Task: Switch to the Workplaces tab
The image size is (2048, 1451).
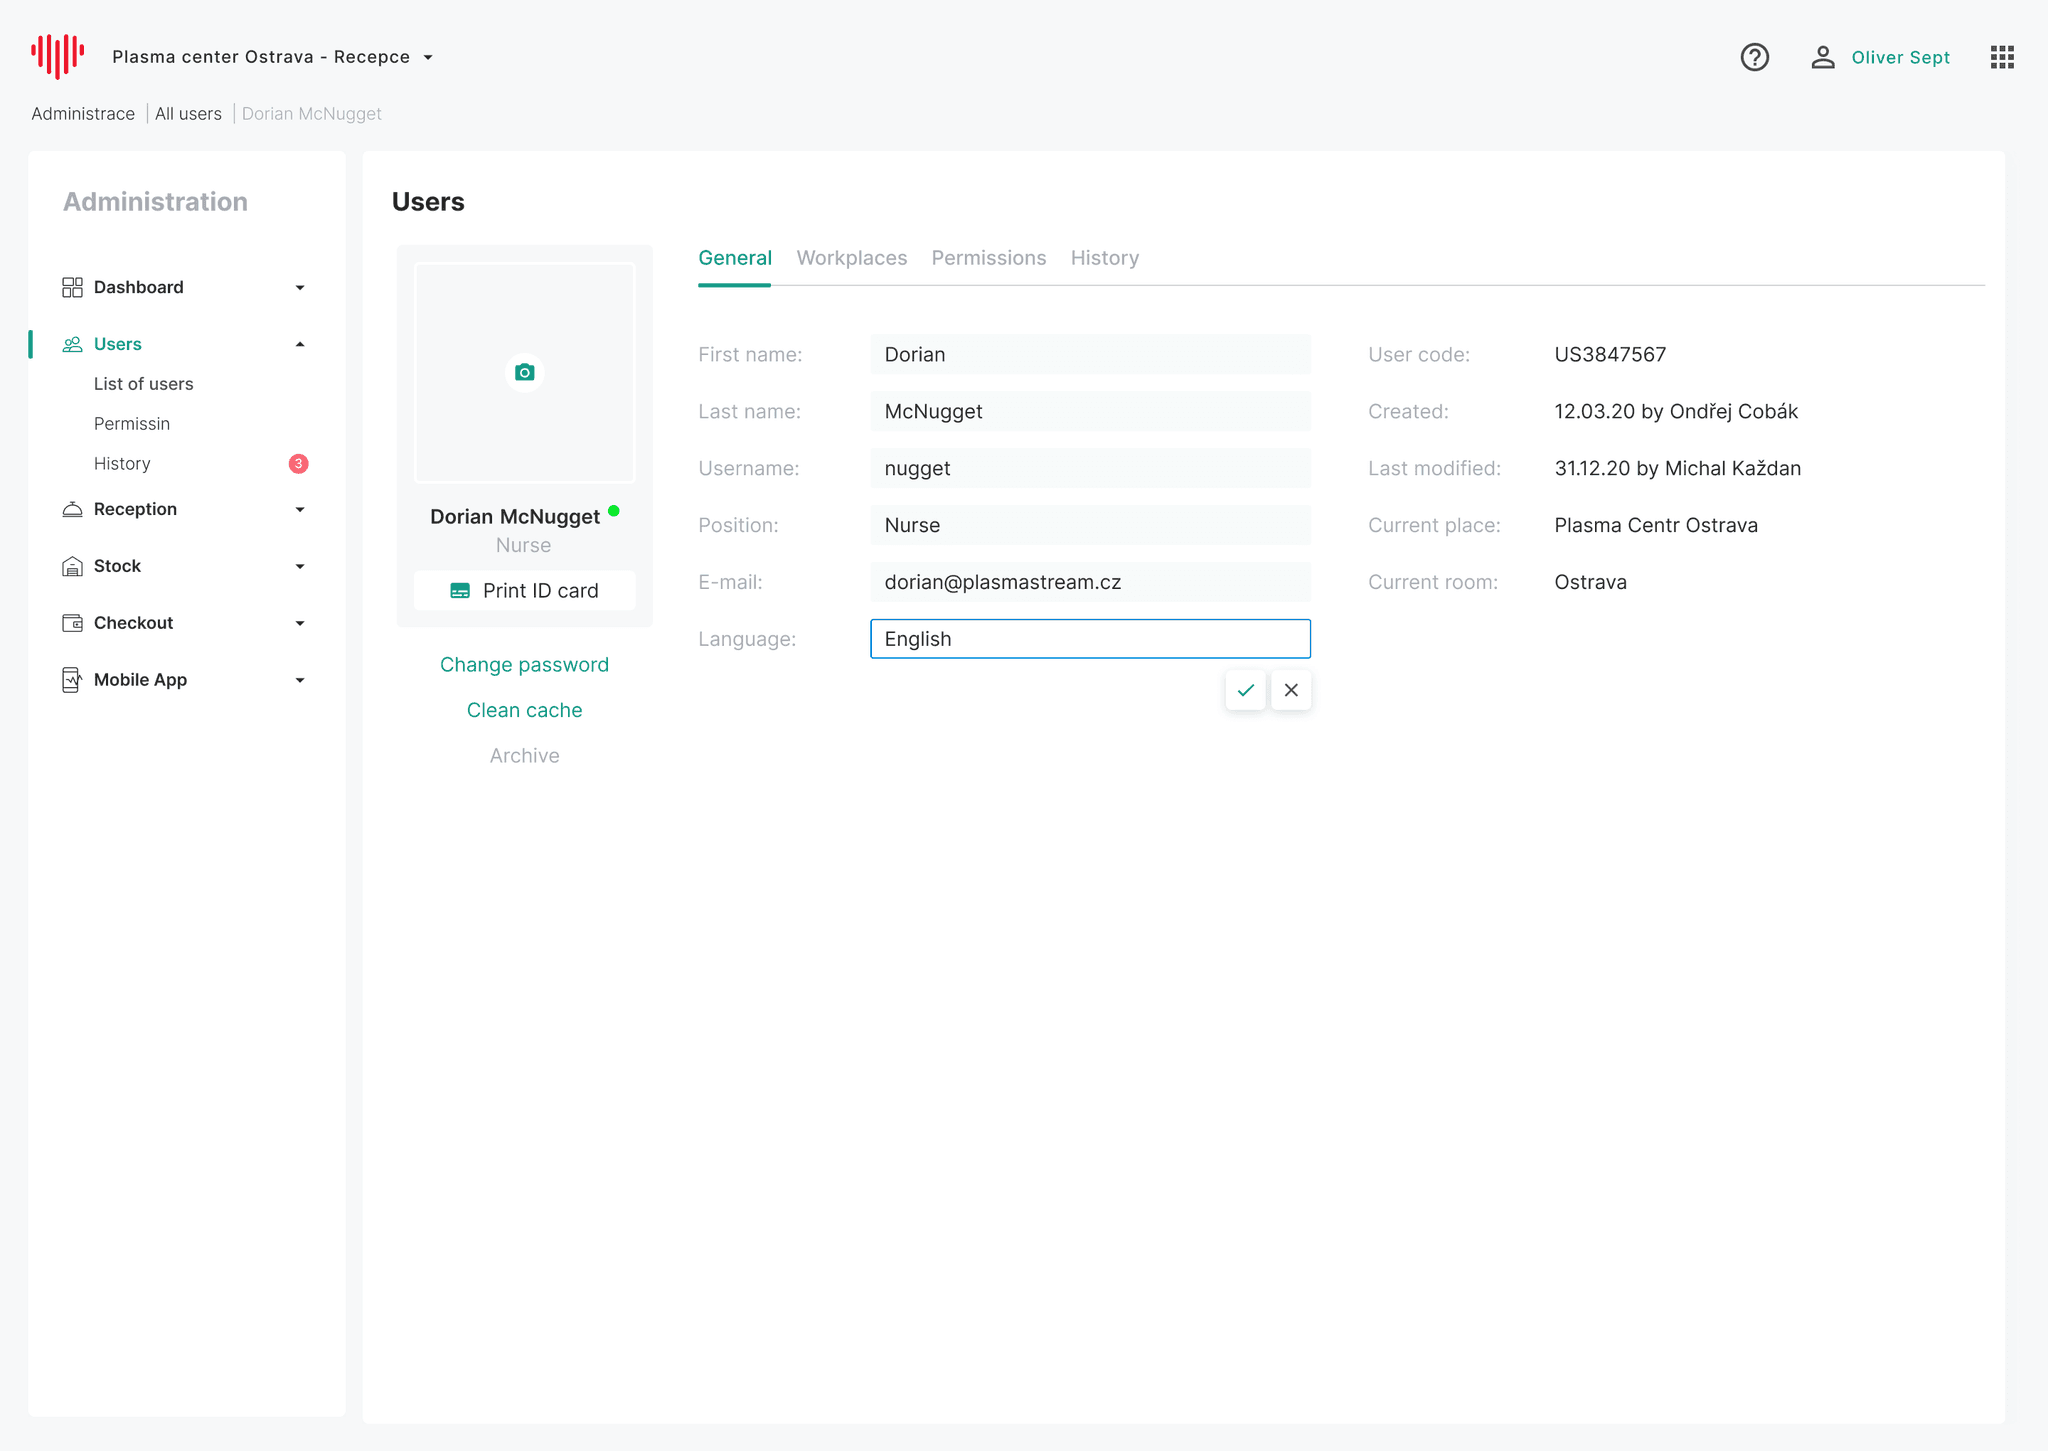Action: [x=851, y=258]
